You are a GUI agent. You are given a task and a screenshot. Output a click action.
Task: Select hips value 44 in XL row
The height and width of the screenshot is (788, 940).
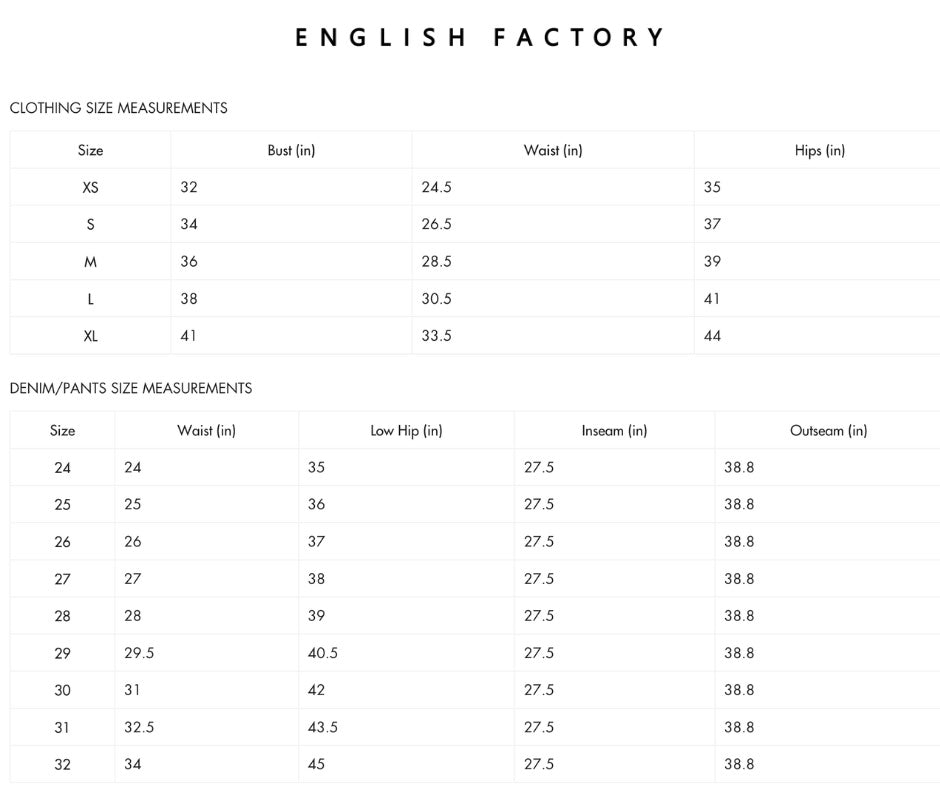(712, 336)
